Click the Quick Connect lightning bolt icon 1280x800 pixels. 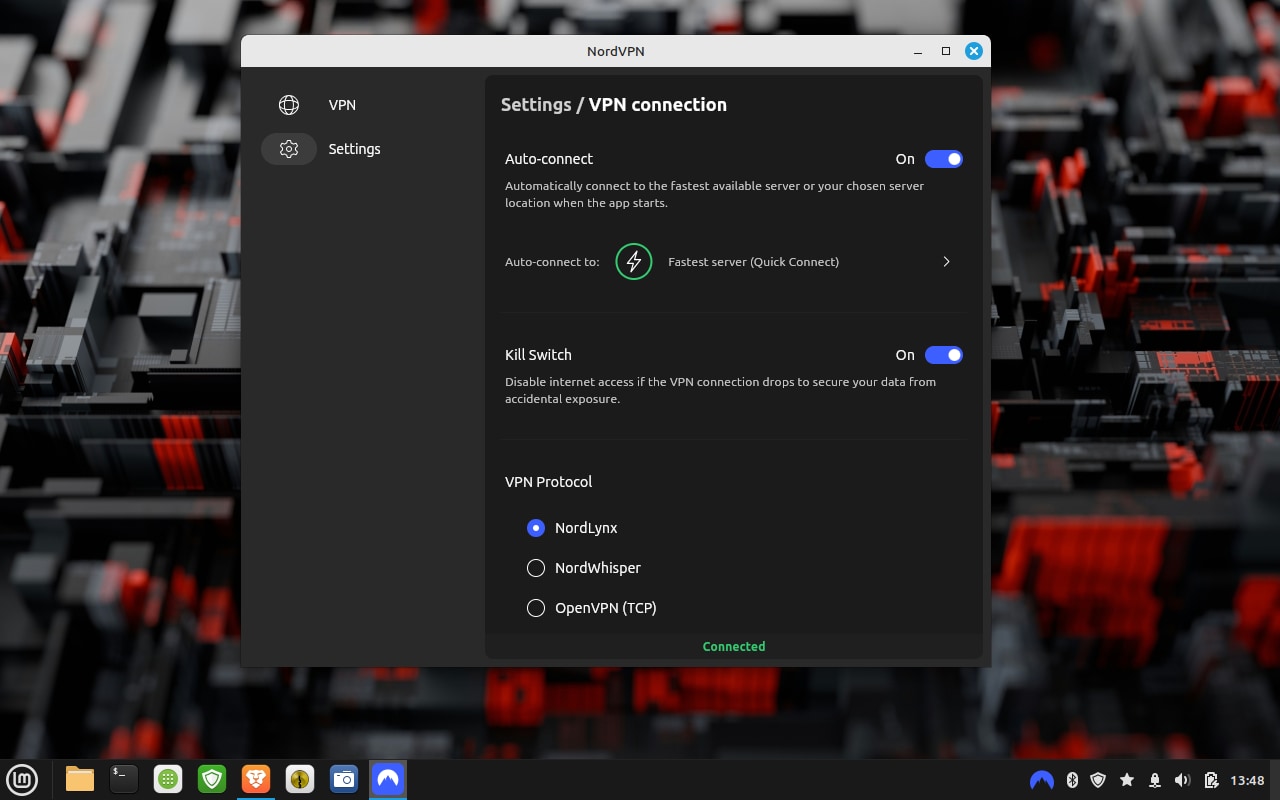tap(634, 262)
